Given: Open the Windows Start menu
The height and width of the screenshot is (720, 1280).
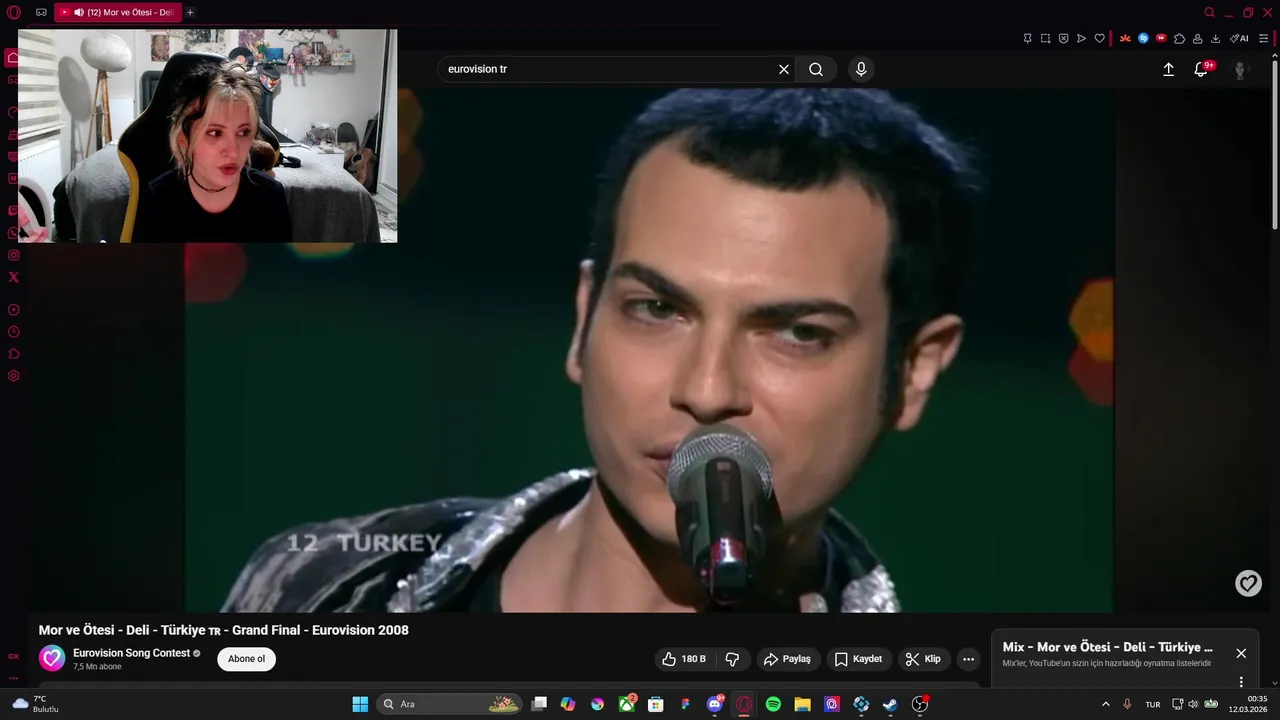Looking at the screenshot, I should (x=360, y=704).
